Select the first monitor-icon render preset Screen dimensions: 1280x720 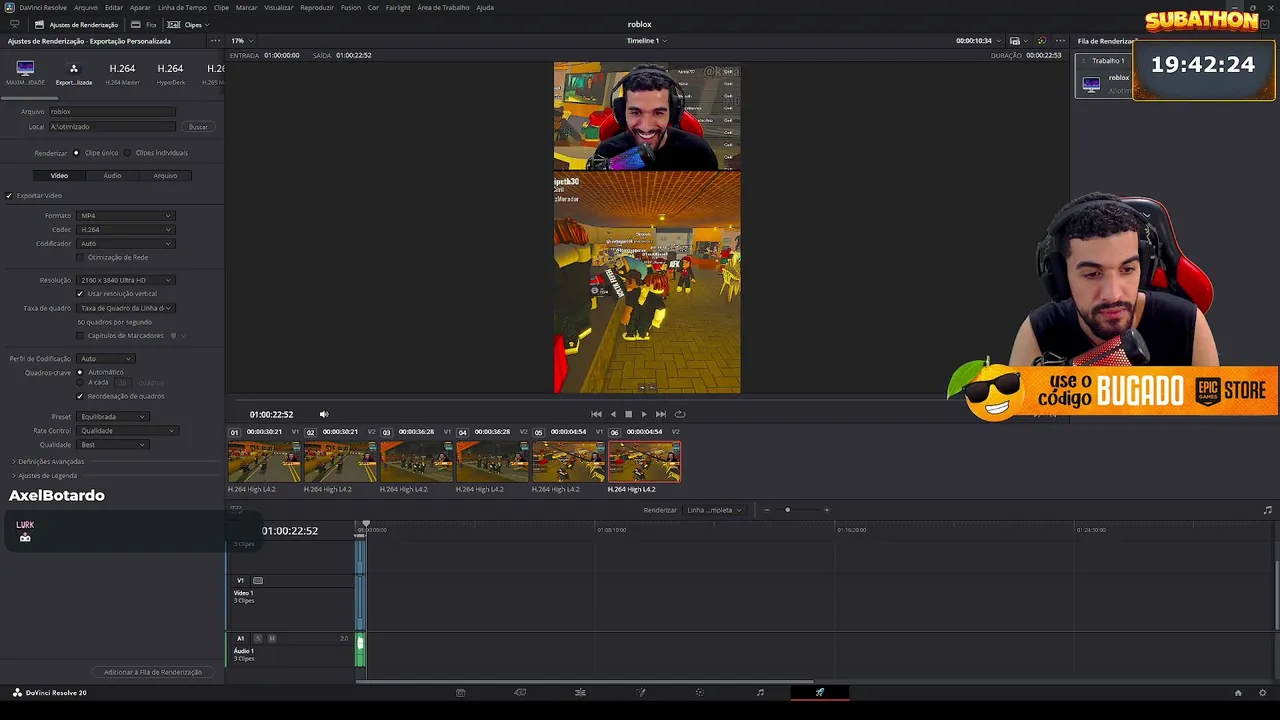[25, 69]
